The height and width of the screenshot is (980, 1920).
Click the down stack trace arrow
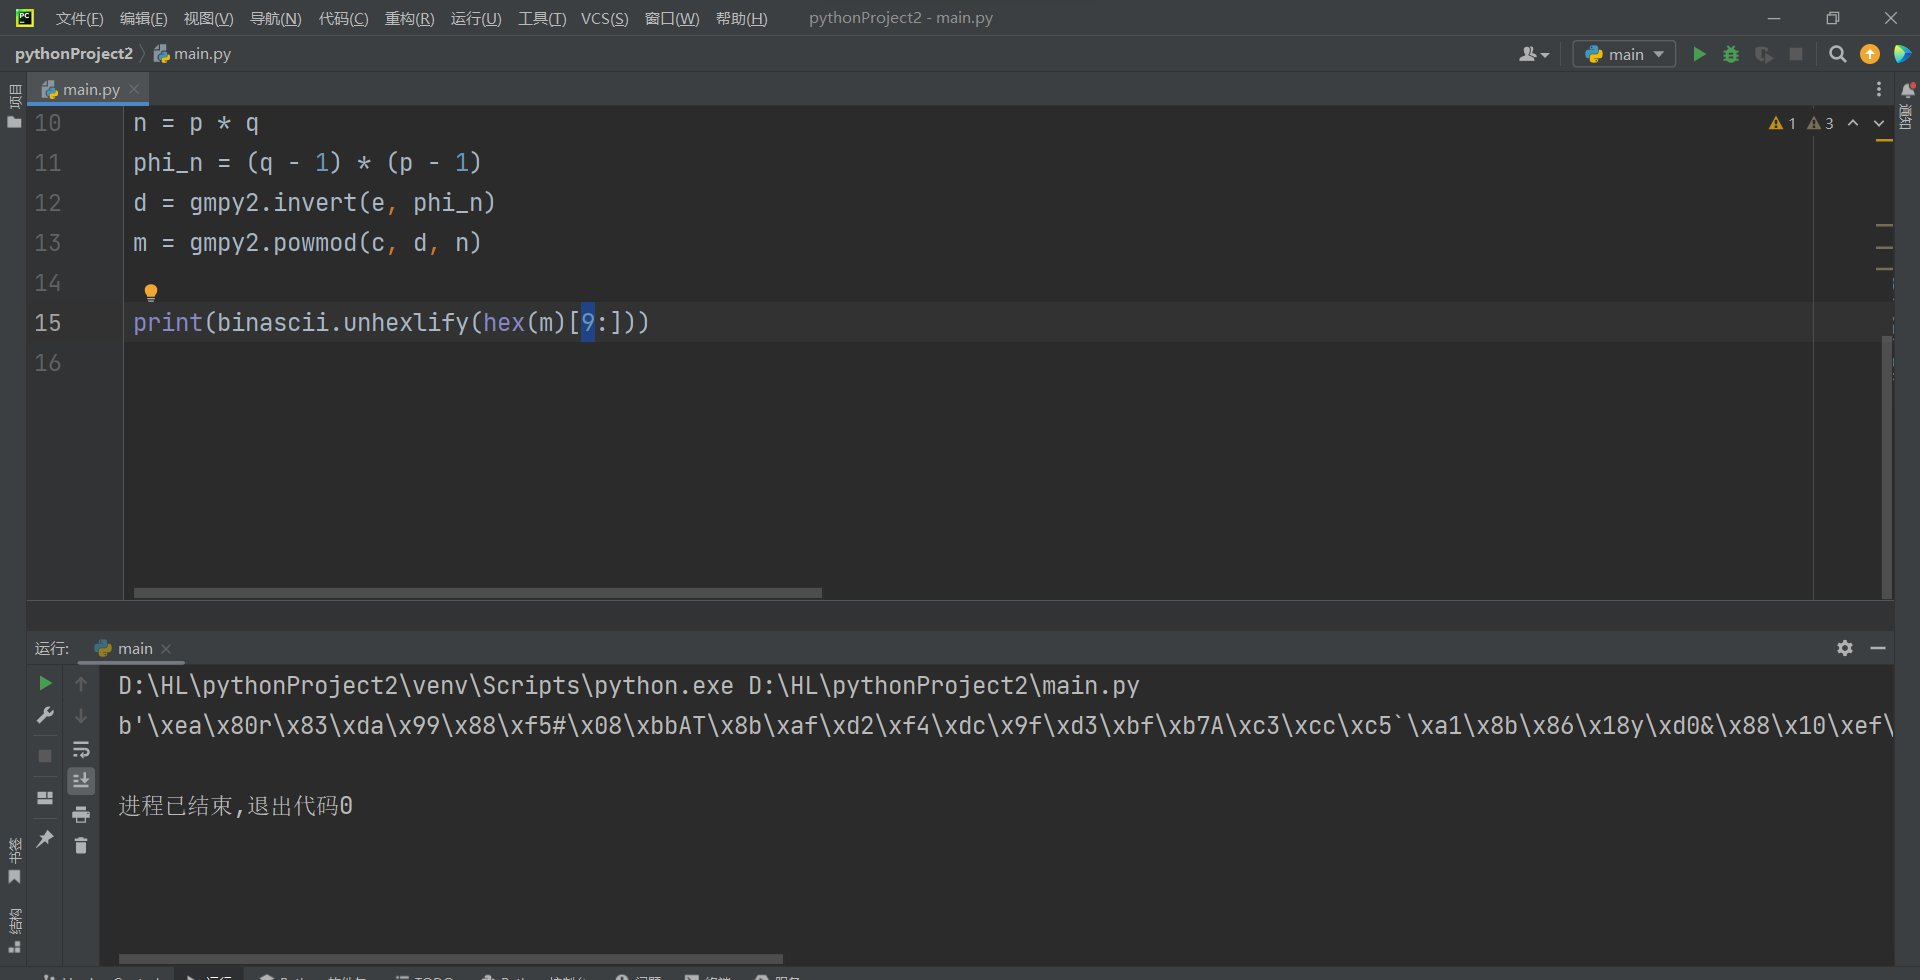pos(81,716)
